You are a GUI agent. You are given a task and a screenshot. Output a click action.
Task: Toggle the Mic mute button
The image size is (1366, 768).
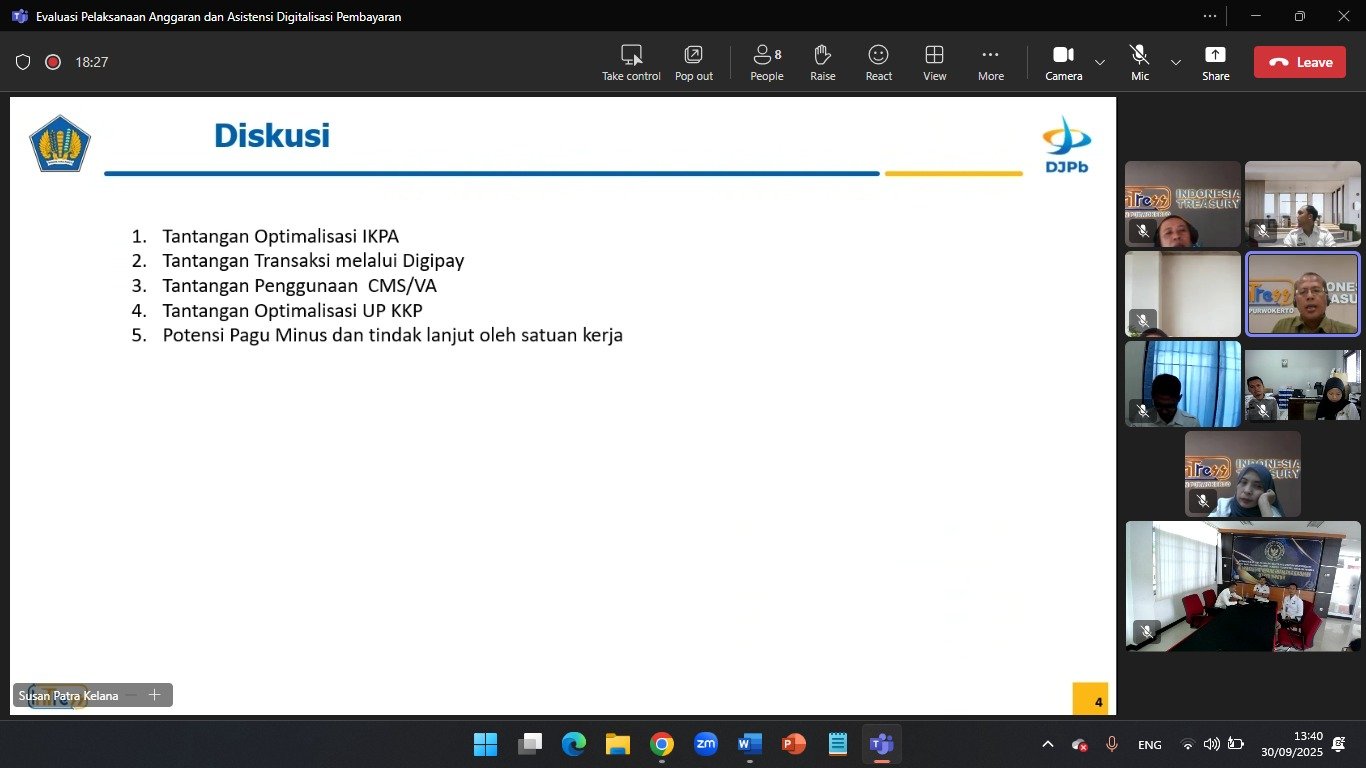click(x=1139, y=55)
